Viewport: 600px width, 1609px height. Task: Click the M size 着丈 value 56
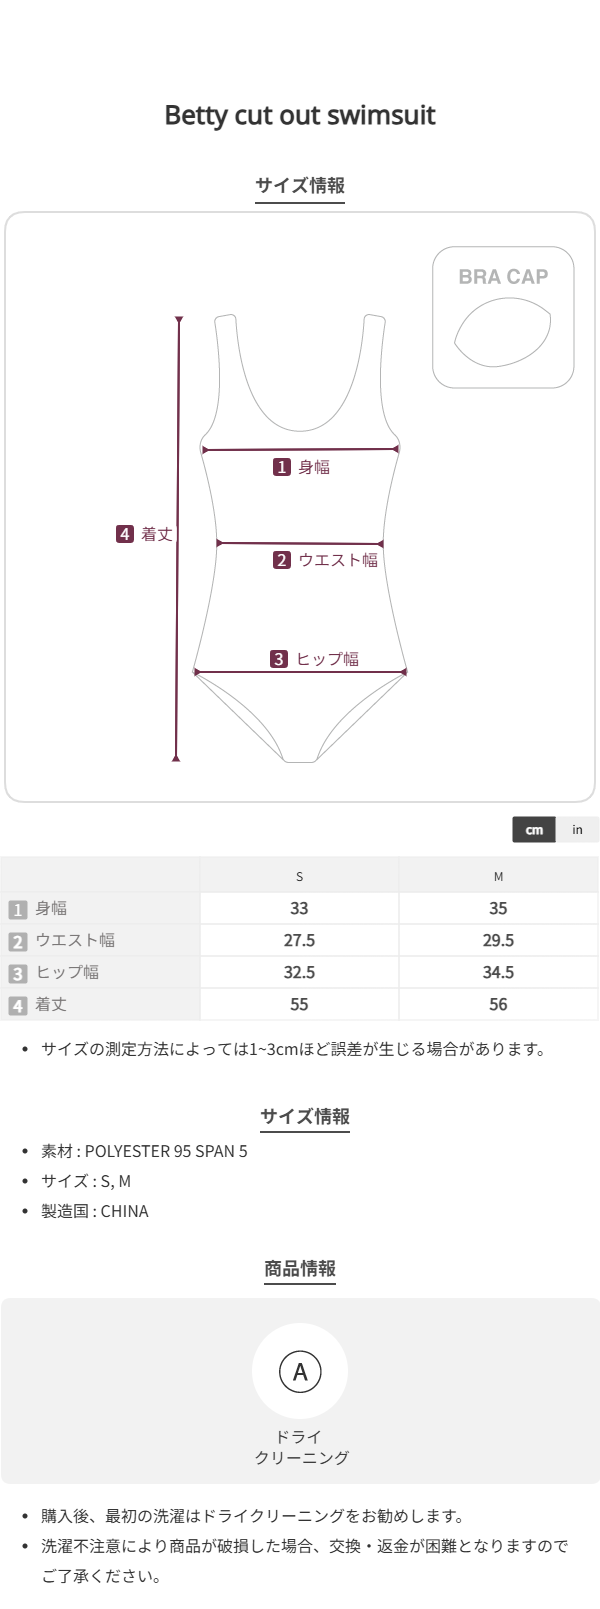pos(498,1005)
